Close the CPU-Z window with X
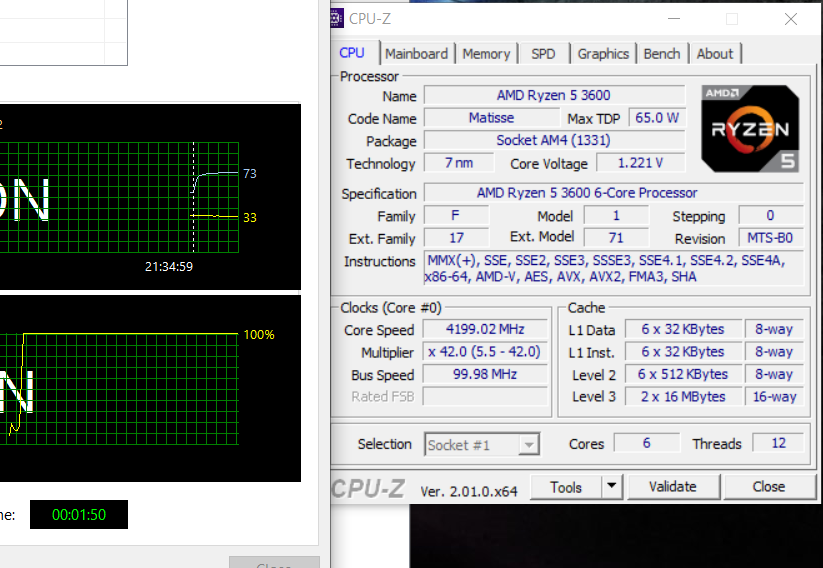 point(790,19)
